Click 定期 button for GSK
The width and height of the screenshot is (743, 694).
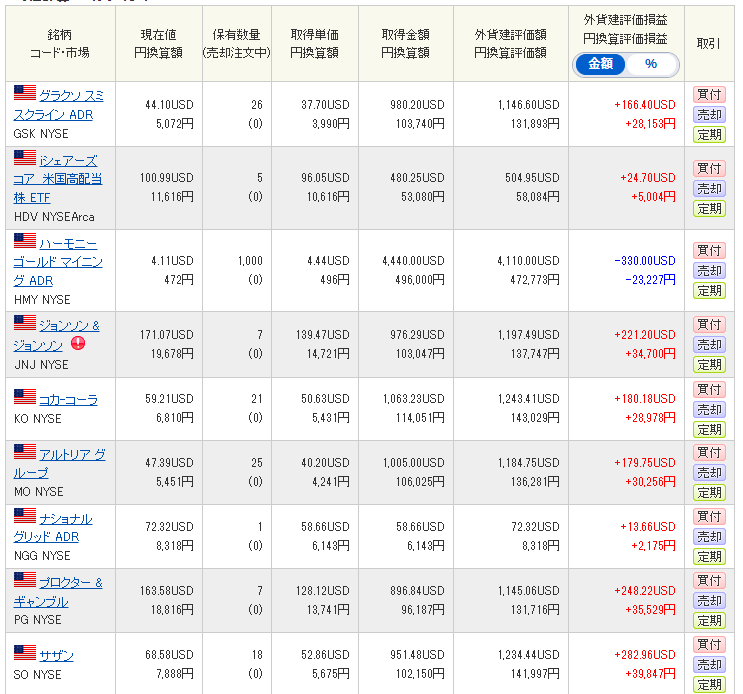(x=709, y=135)
